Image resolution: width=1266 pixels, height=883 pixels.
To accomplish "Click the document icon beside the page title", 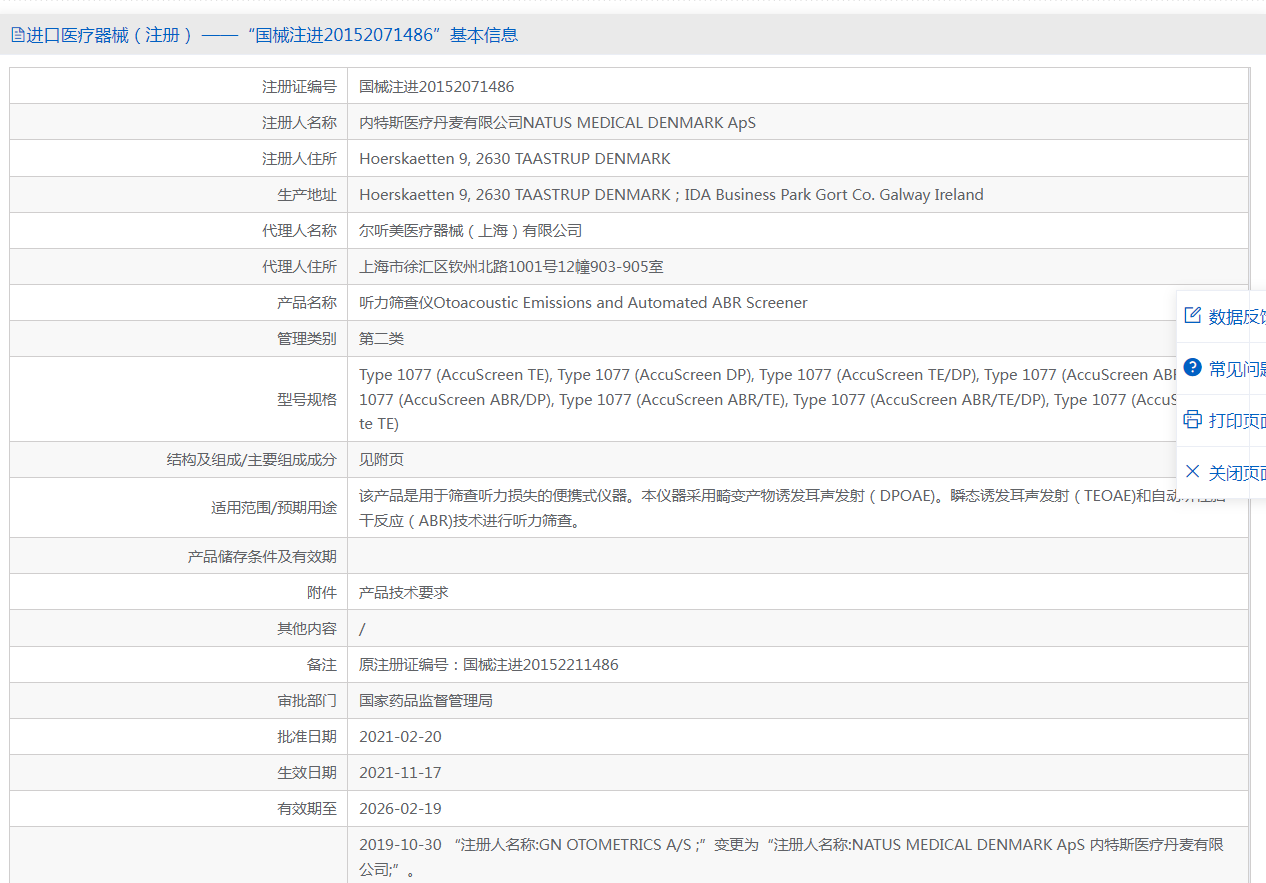I will point(17,35).
